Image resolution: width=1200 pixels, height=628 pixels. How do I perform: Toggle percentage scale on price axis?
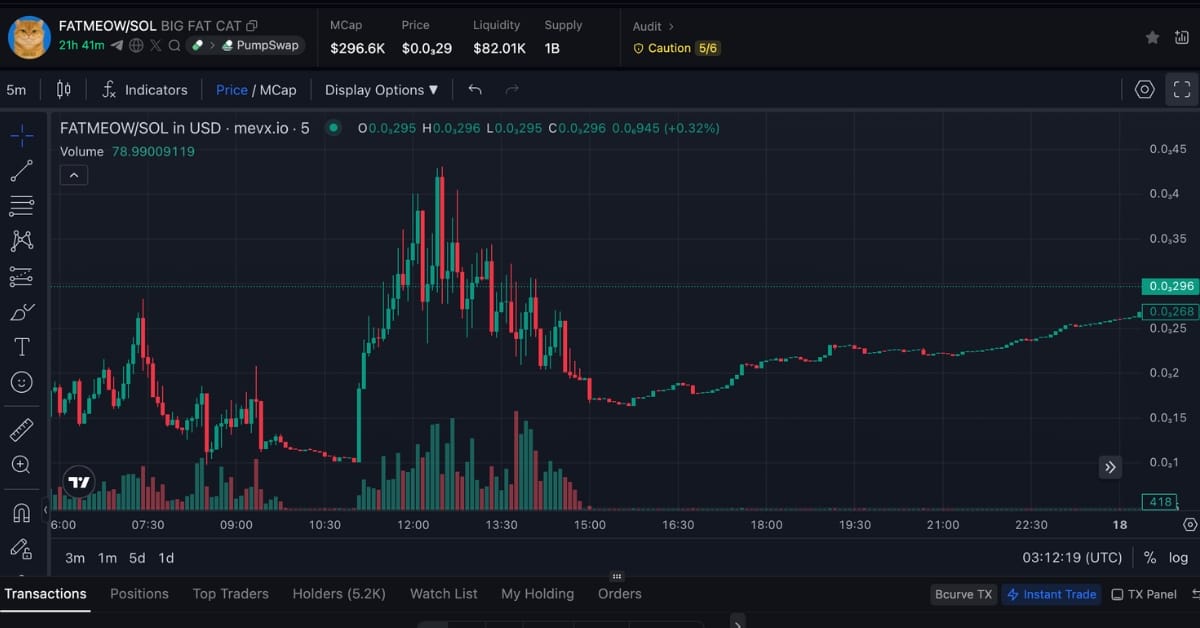pyautogui.click(x=1150, y=558)
